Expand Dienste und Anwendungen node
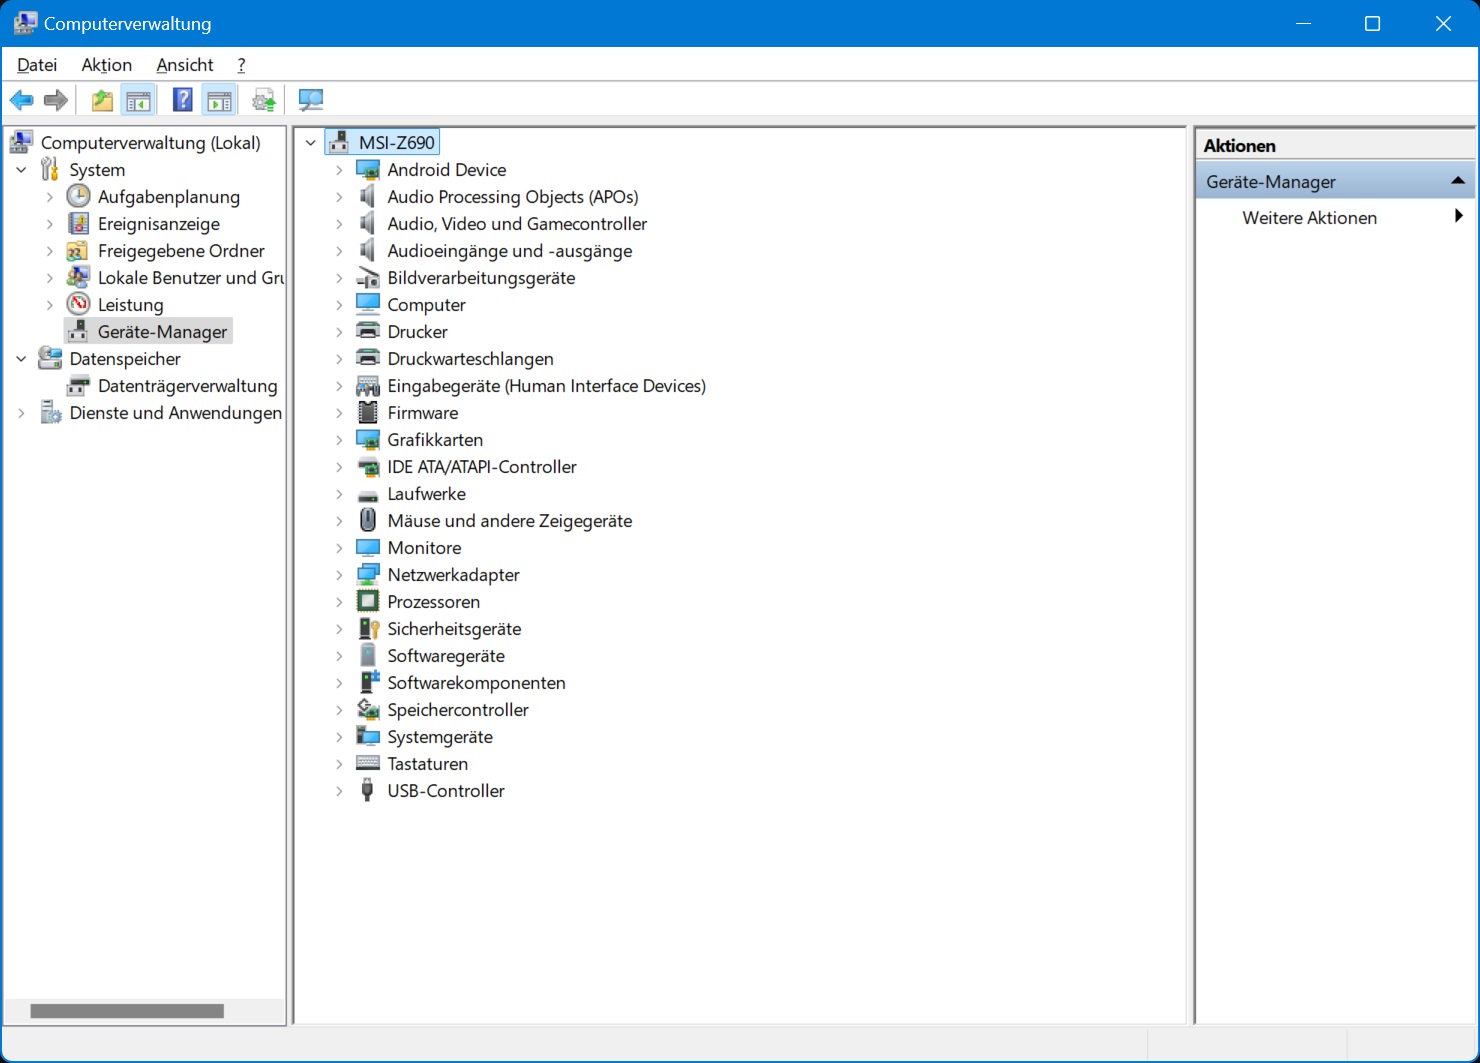The height and width of the screenshot is (1063, 1480). (x=21, y=413)
